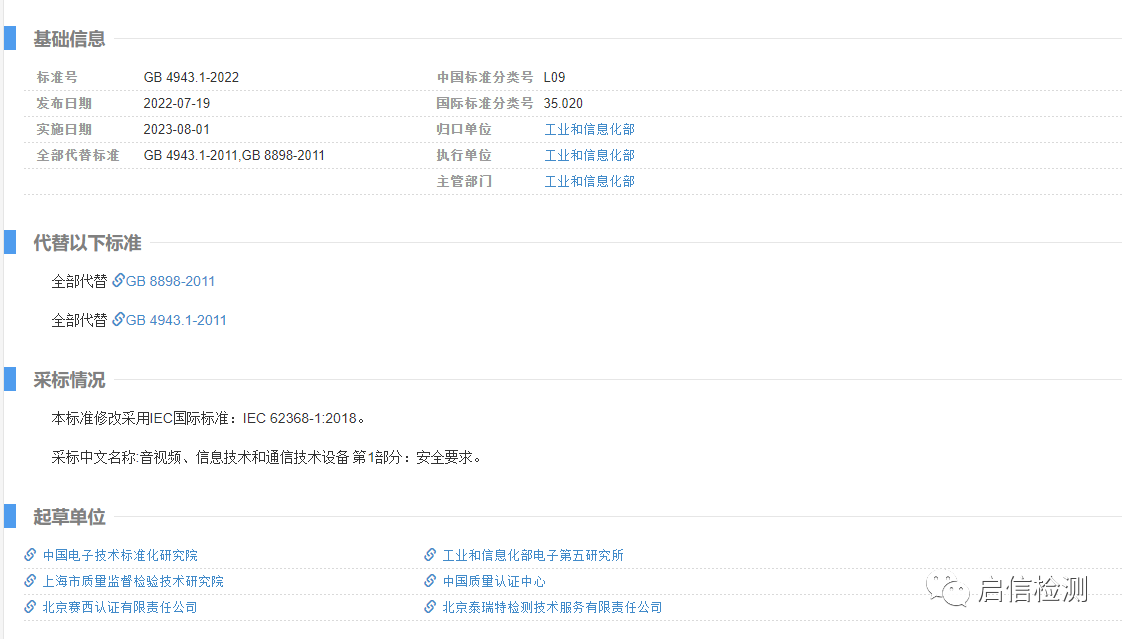Image resolution: width=1125 pixels, height=639 pixels.
Task: Open 工业和信息化部 link in 归口单位 row
Action: point(589,129)
